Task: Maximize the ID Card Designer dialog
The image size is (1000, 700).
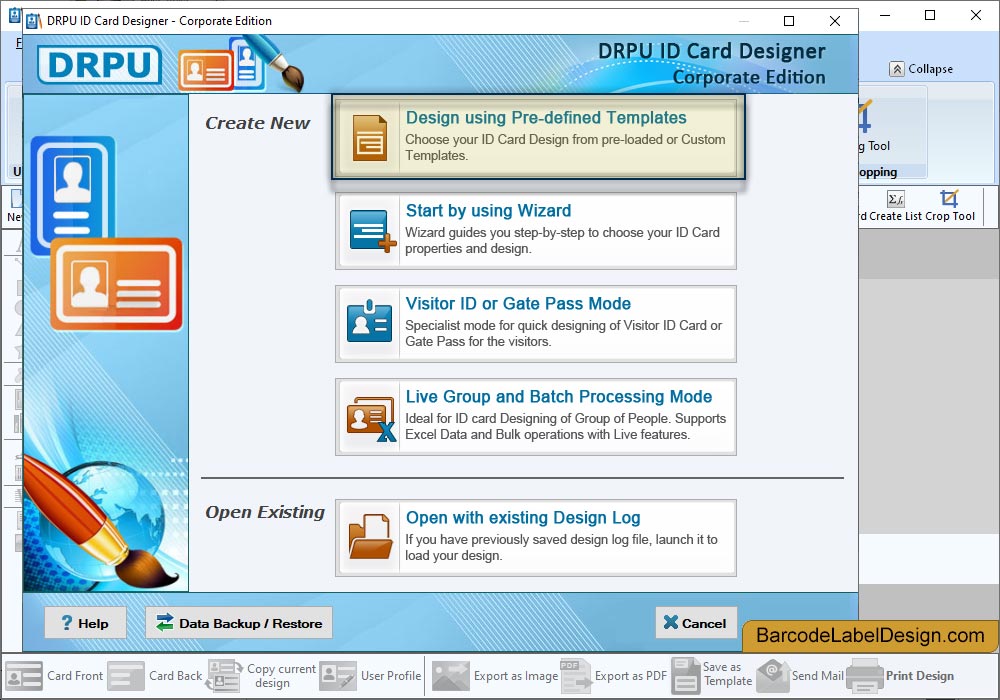Action: [x=789, y=21]
